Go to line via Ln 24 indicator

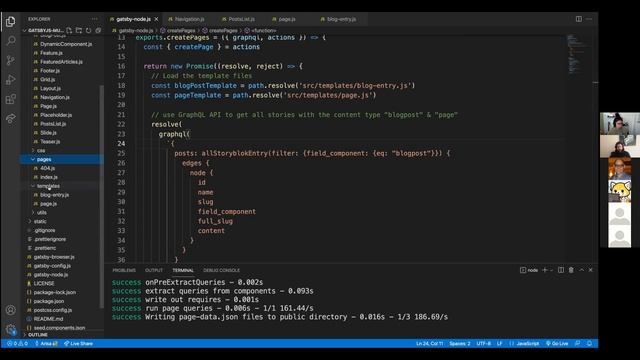coord(429,344)
